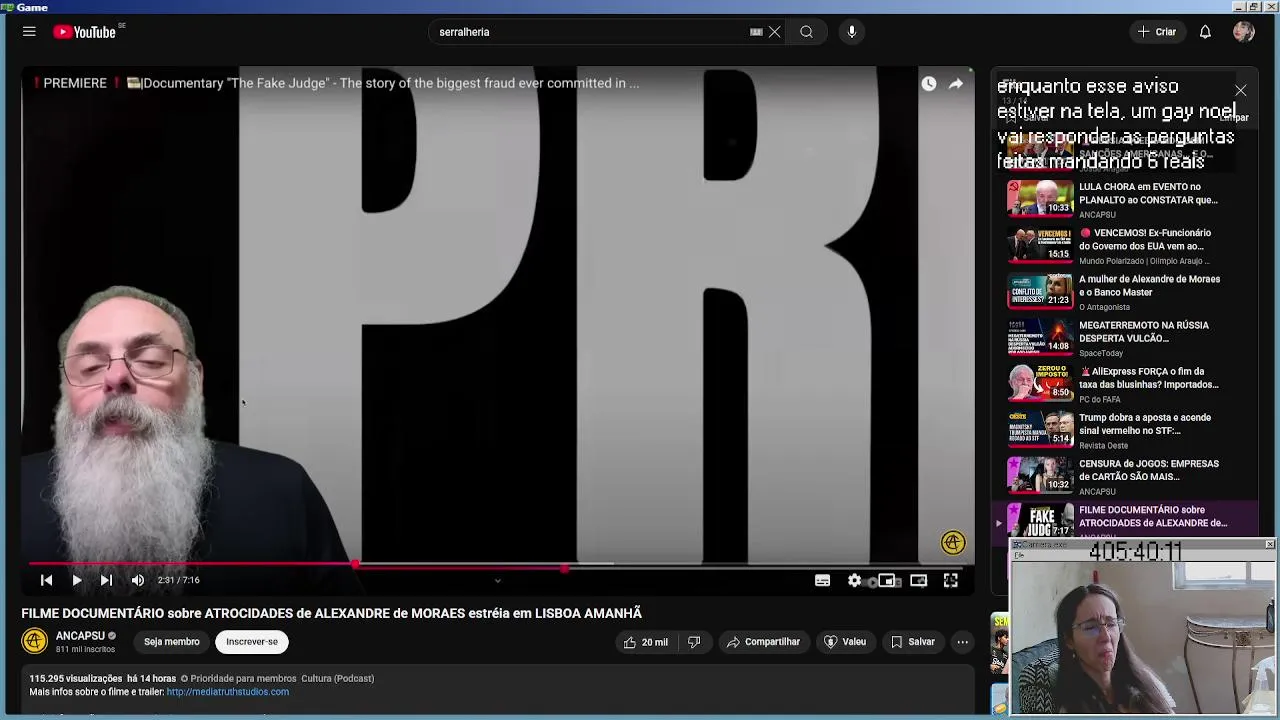Image resolution: width=1280 pixels, height=720 pixels.
Task: Close the webcam overlay window
Action: (1269, 545)
